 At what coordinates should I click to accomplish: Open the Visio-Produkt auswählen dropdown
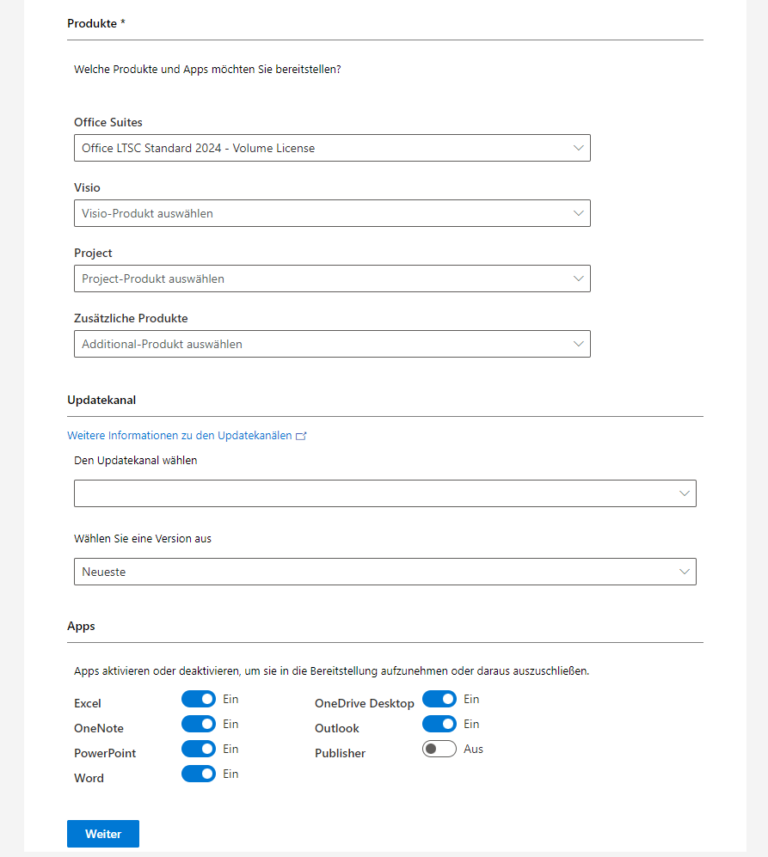330,213
